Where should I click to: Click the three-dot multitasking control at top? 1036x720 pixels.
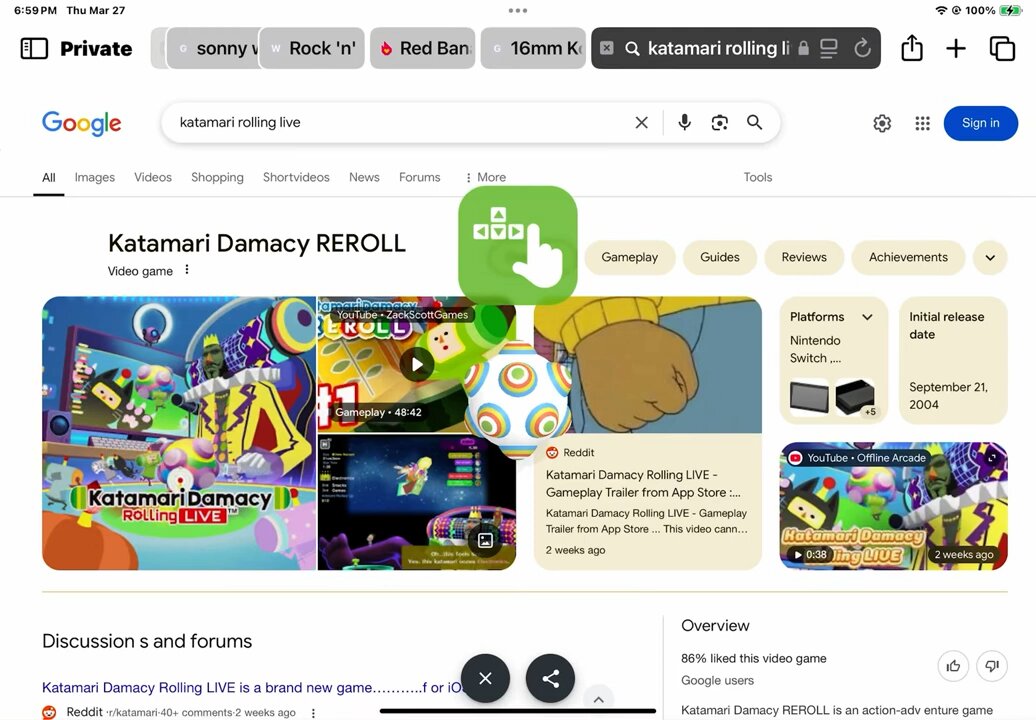518,11
